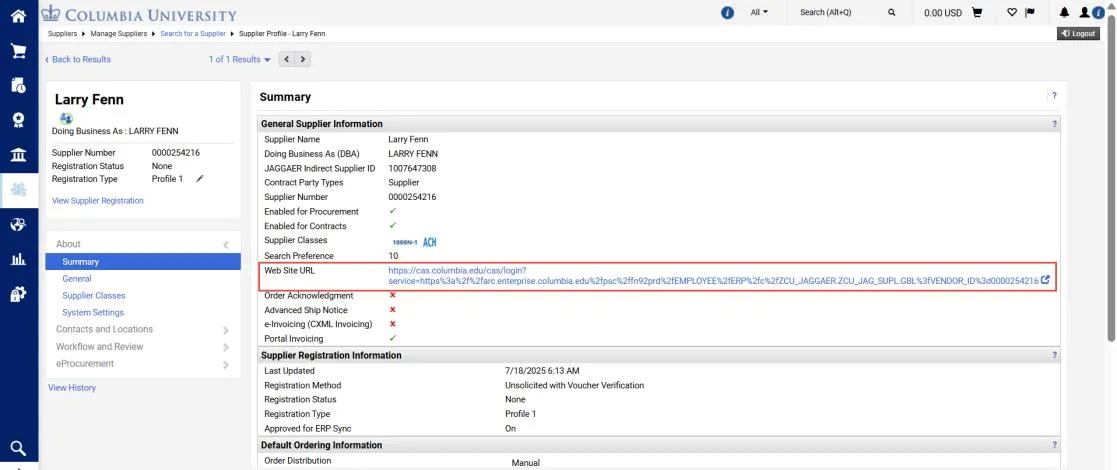Open help for Supplier Registration Information
1117x470 pixels.
(x=1054, y=355)
